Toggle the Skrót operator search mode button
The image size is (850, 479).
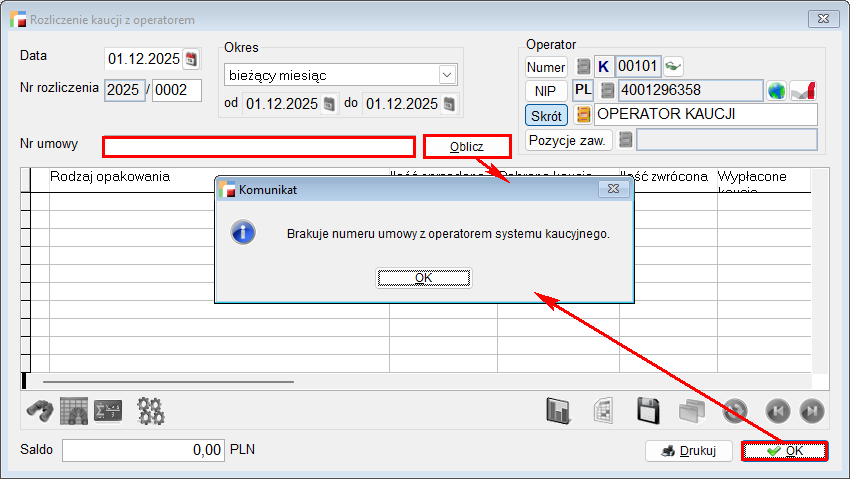[x=546, y=115]
